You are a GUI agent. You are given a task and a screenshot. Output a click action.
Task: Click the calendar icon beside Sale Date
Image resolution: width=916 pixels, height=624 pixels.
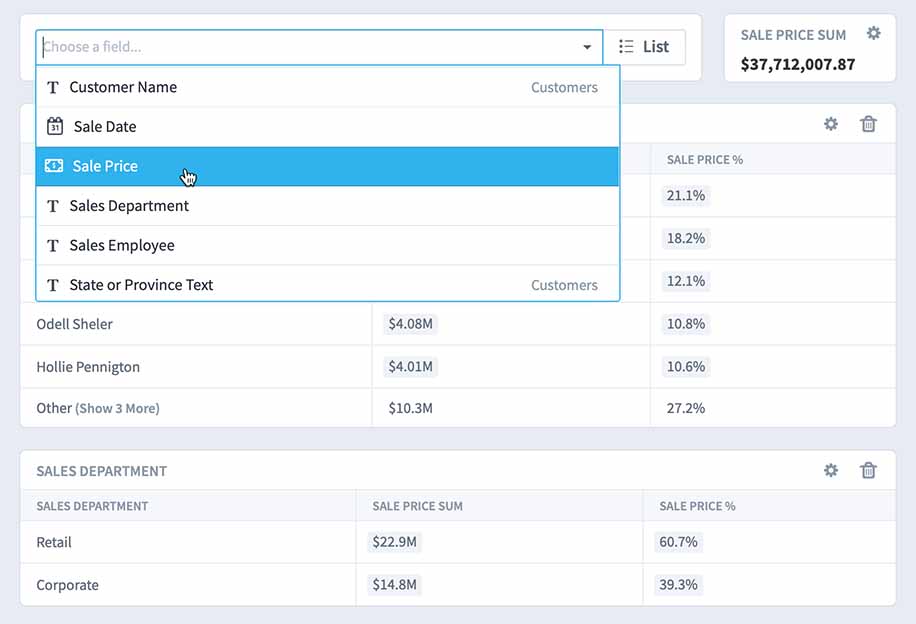[53, 126]
